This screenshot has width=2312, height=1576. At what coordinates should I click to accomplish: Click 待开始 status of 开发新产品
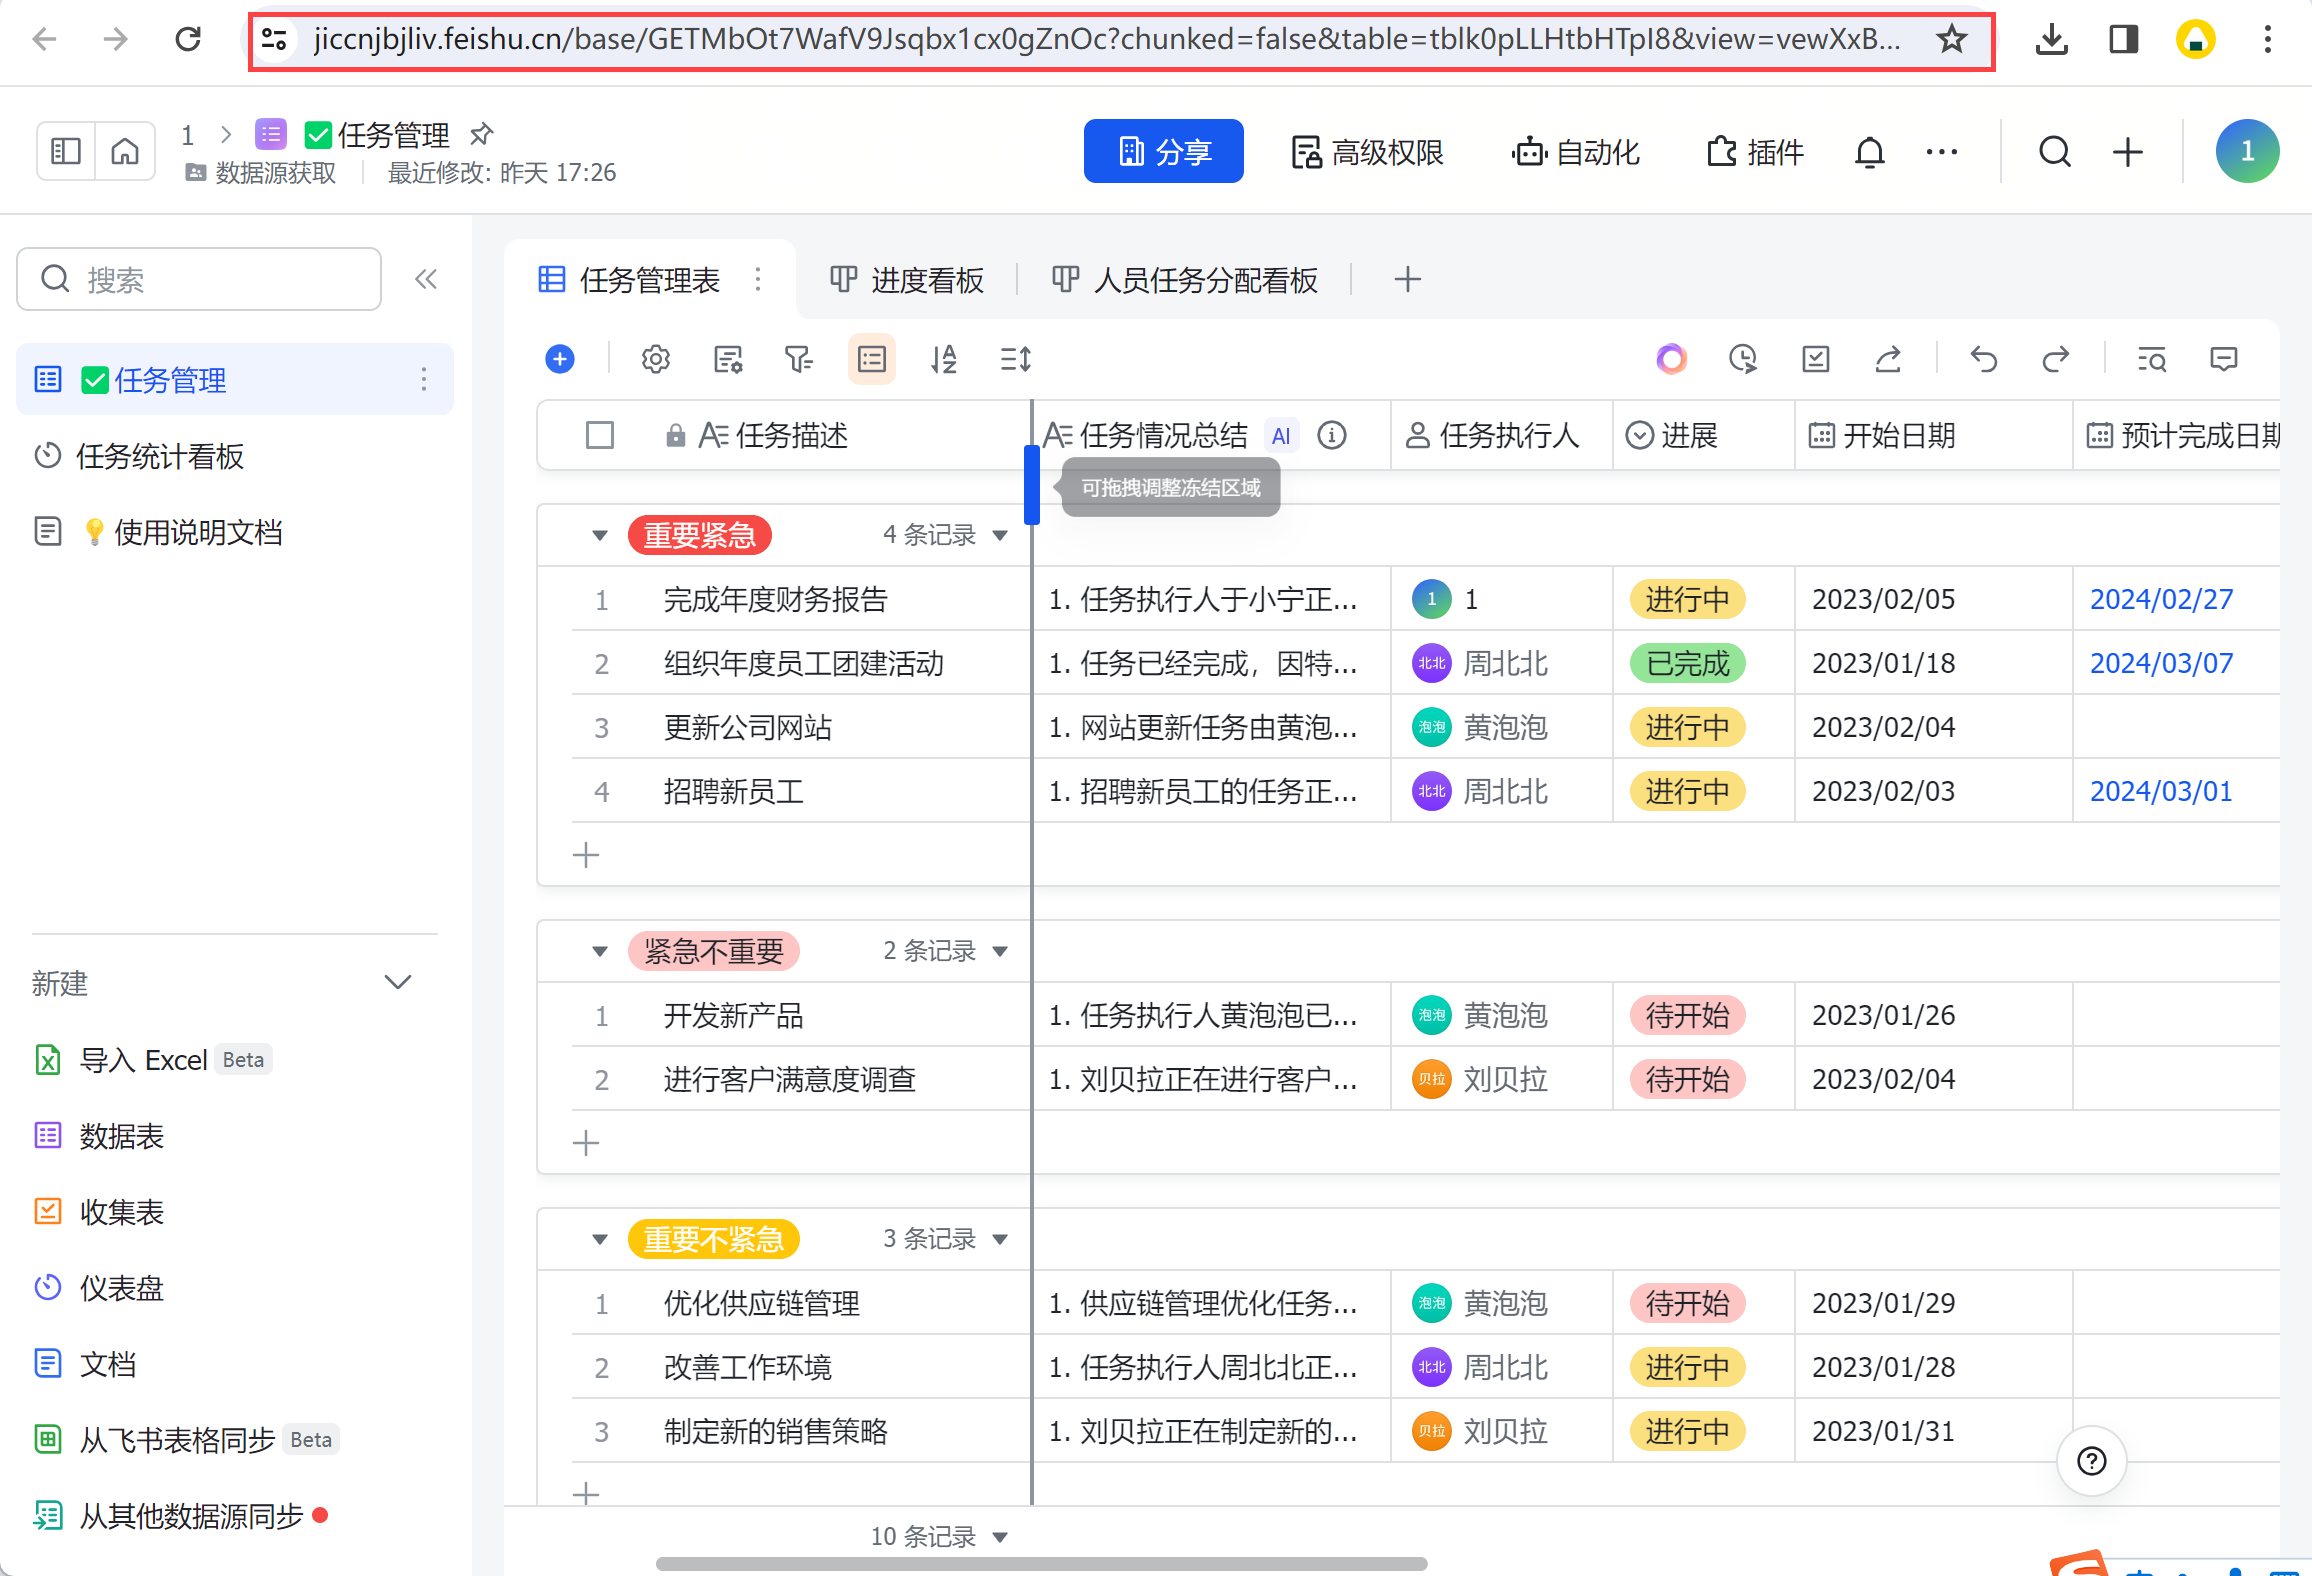(1687, 1015)
